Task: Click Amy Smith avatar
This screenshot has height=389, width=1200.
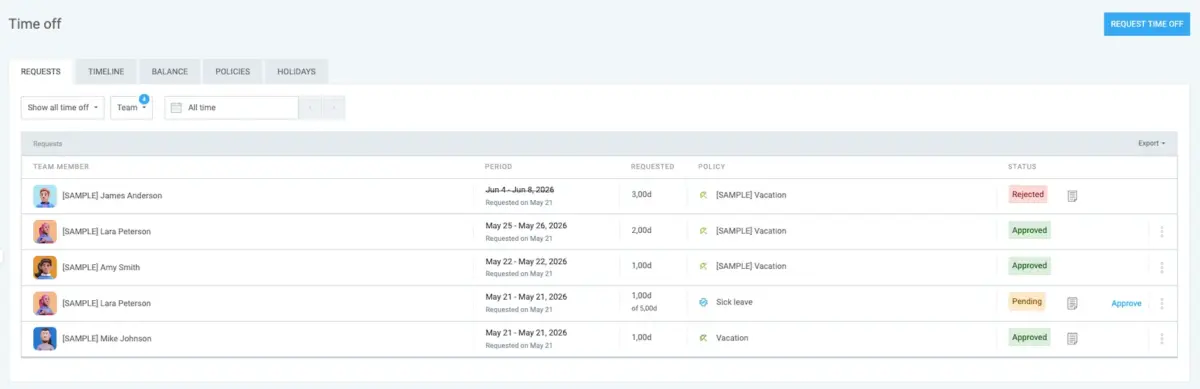Action: (44, 267)
